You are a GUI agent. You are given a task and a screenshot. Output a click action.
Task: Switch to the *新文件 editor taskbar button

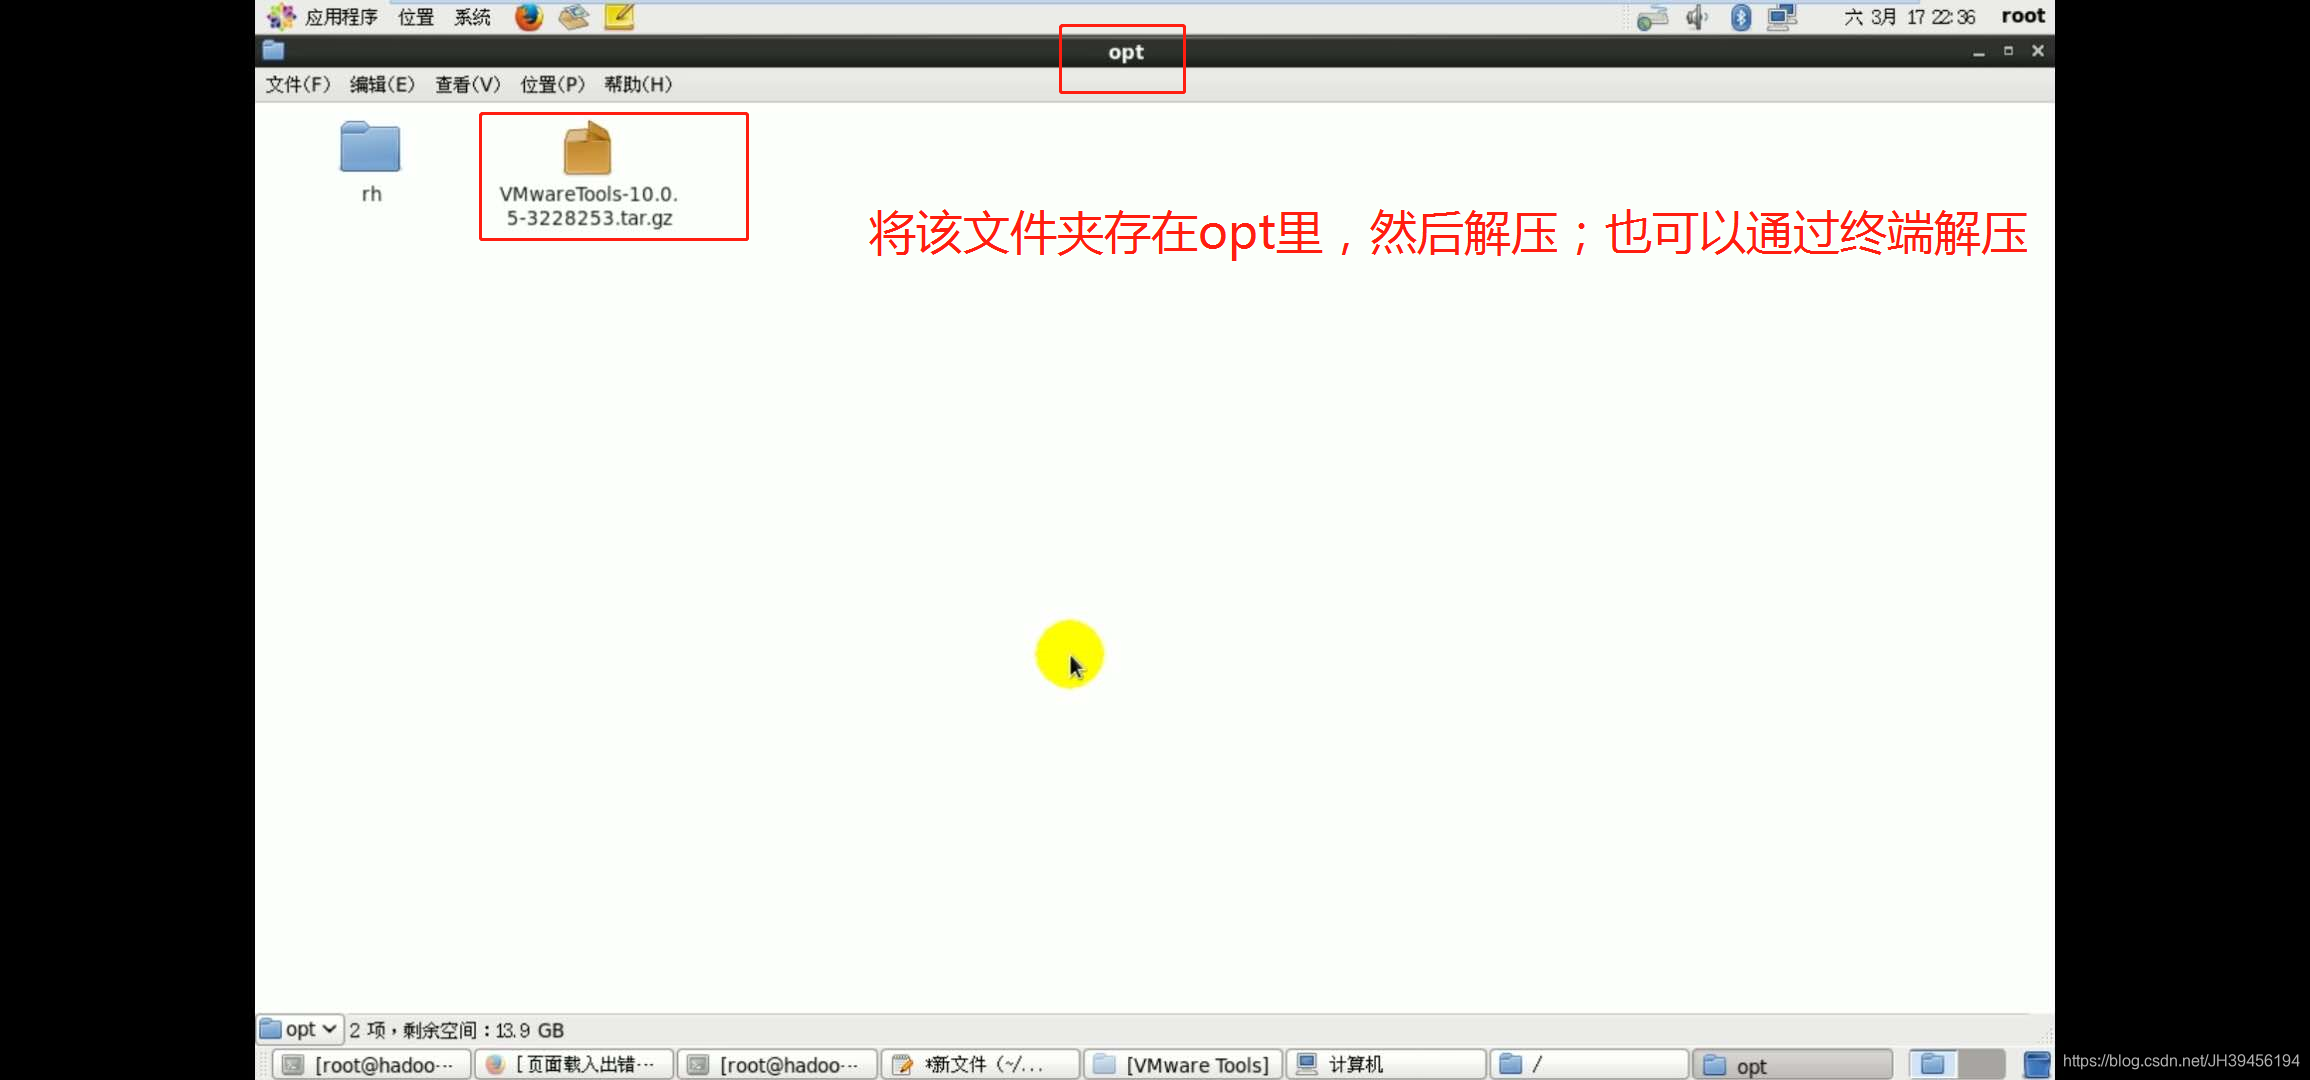(x=981, y=1065)
